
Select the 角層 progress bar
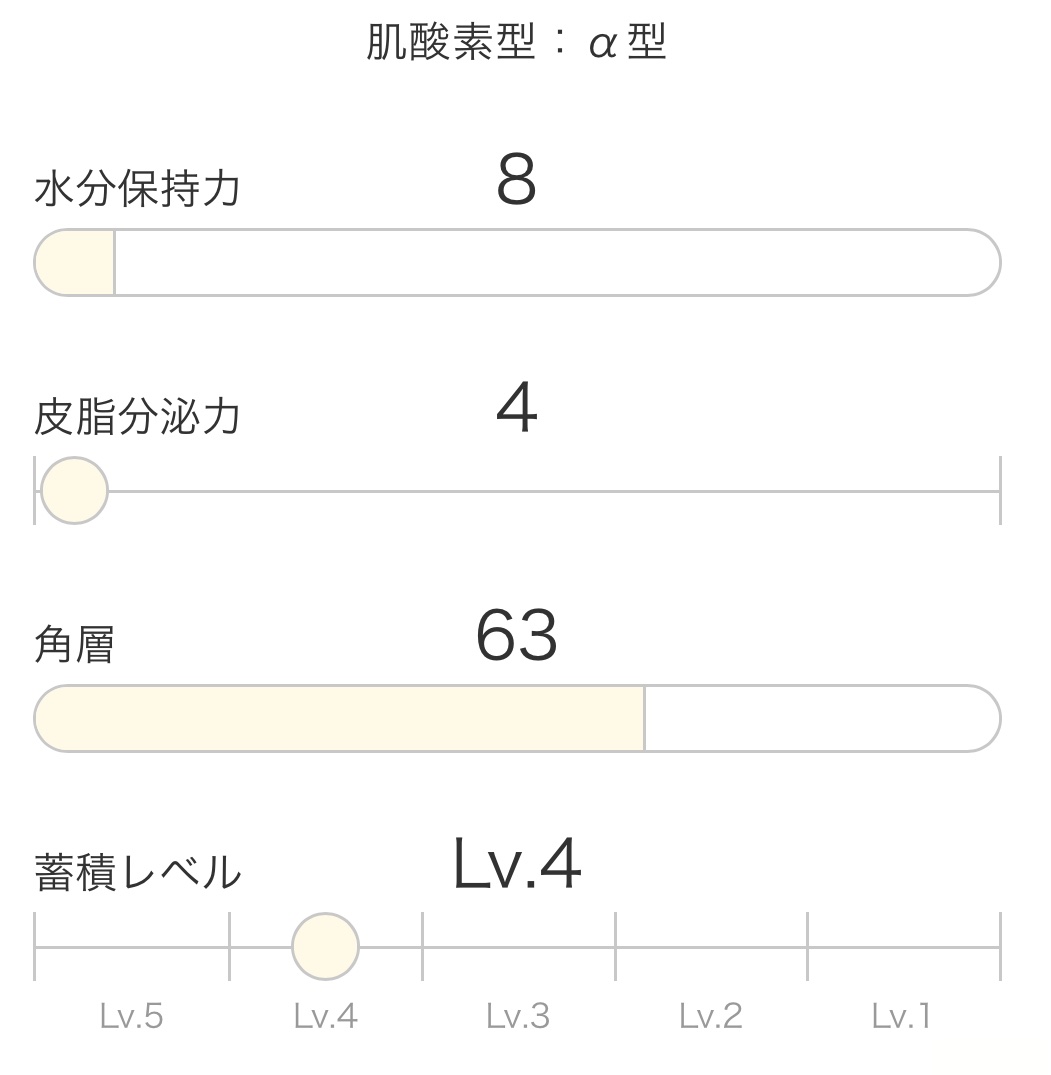click(x=516, y=717)
